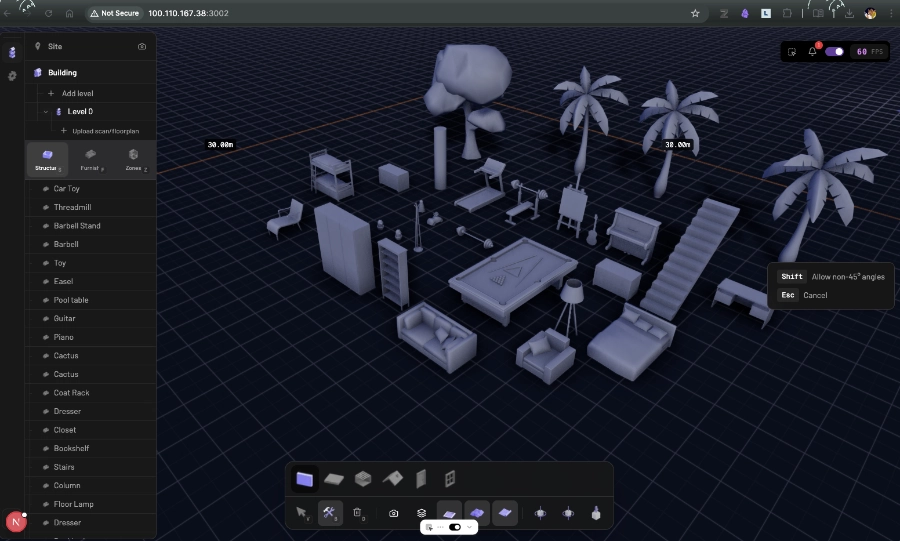The height and width of the screenshot is (541, 900).
Task: Select the Easel item
Action: click(x=91, y=282)
